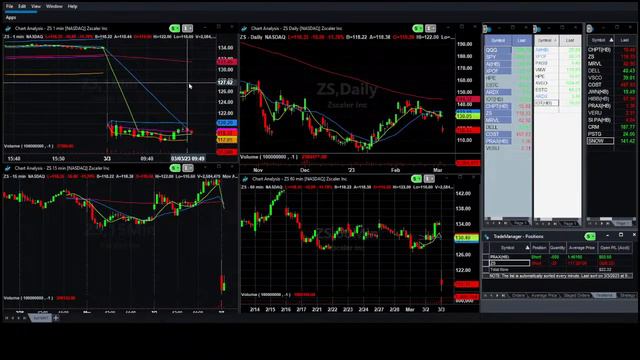
Task: Toggle green symbol link on ZS 15 min chart
Action: tap(175, 168)
